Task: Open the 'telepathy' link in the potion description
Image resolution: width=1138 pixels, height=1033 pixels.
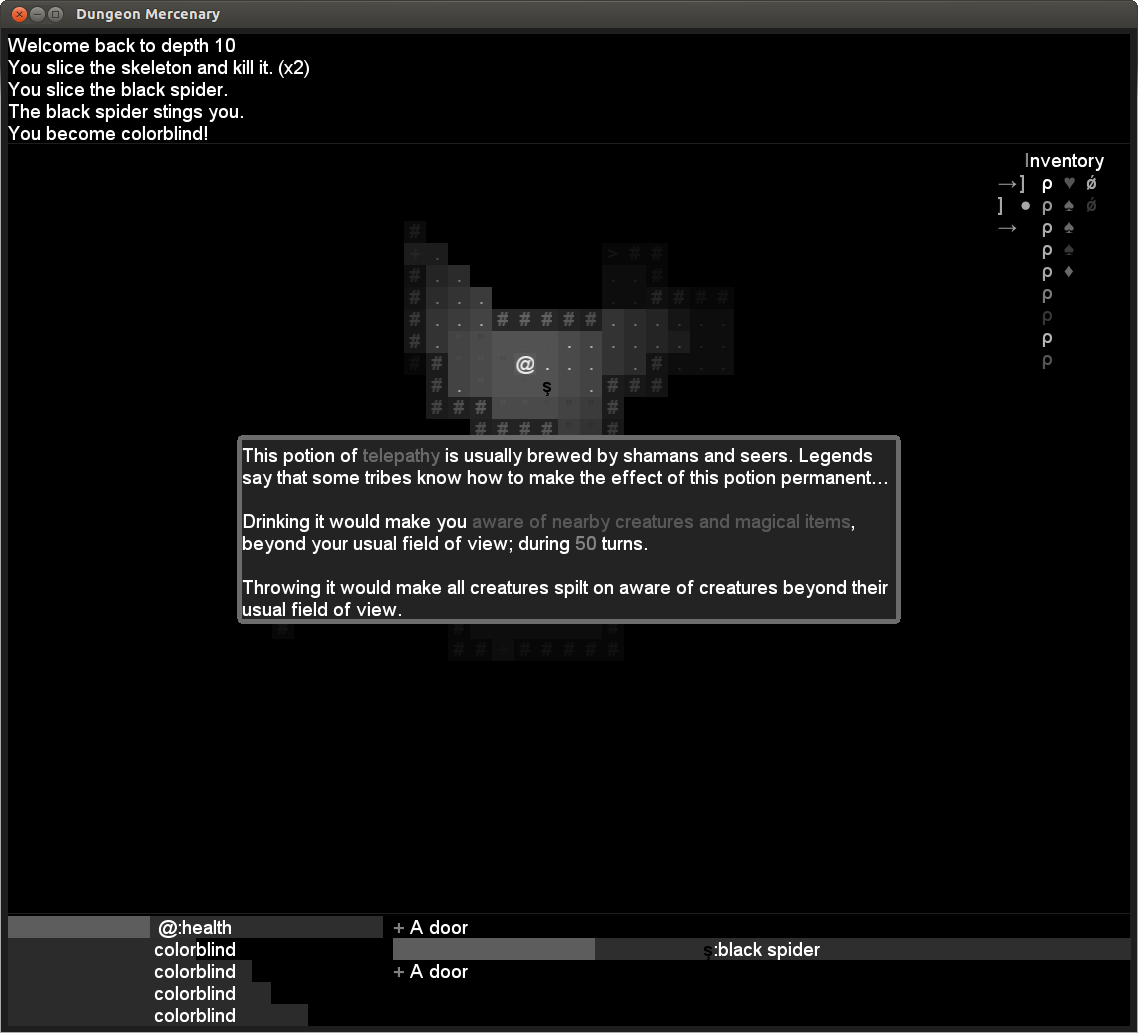Action: pyautogui.click(x=401, y=456)
